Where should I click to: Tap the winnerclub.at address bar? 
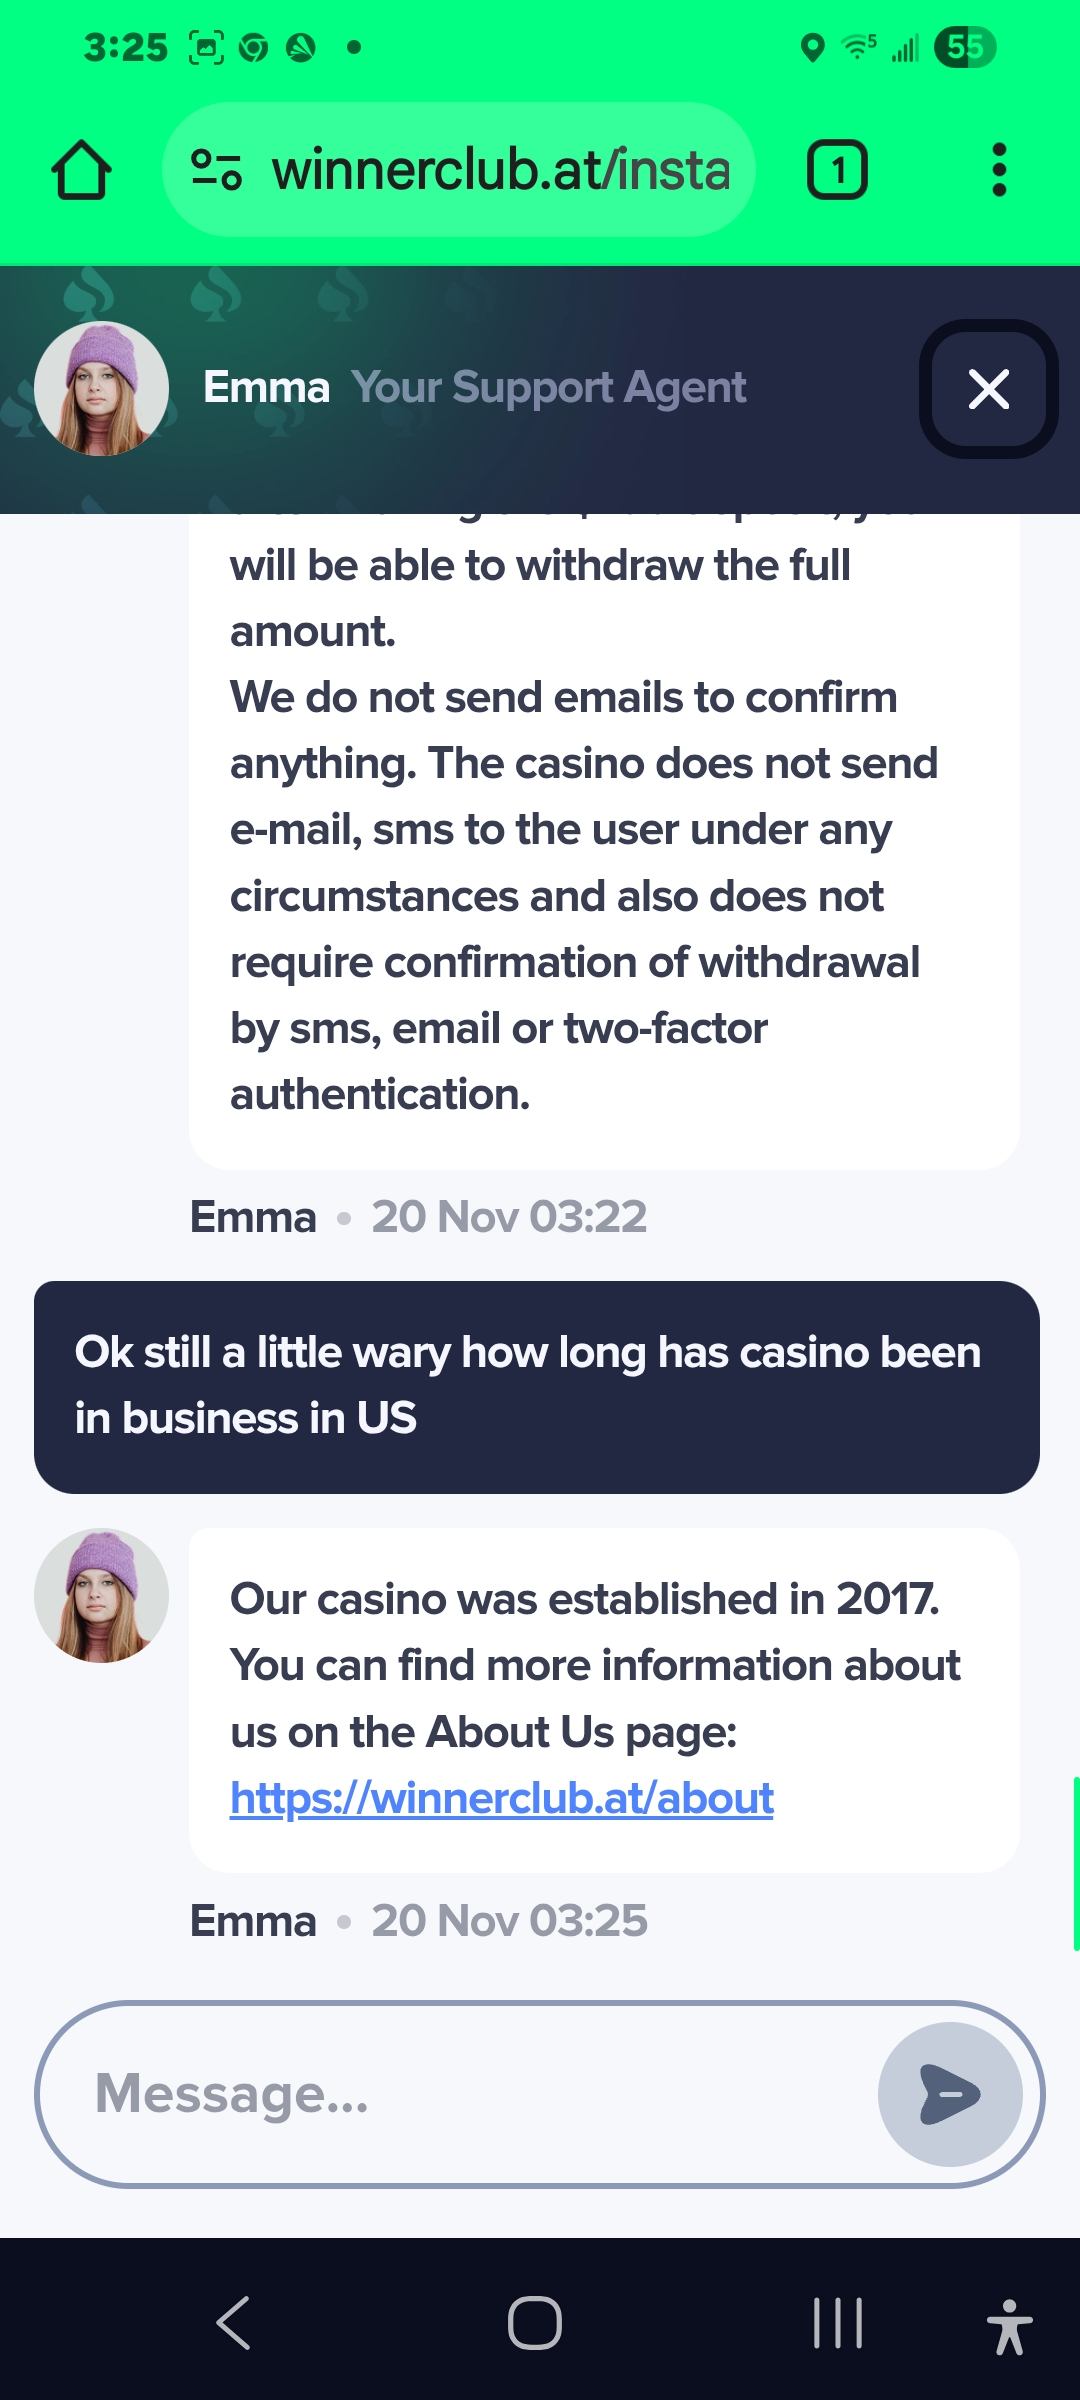(500, 170)
